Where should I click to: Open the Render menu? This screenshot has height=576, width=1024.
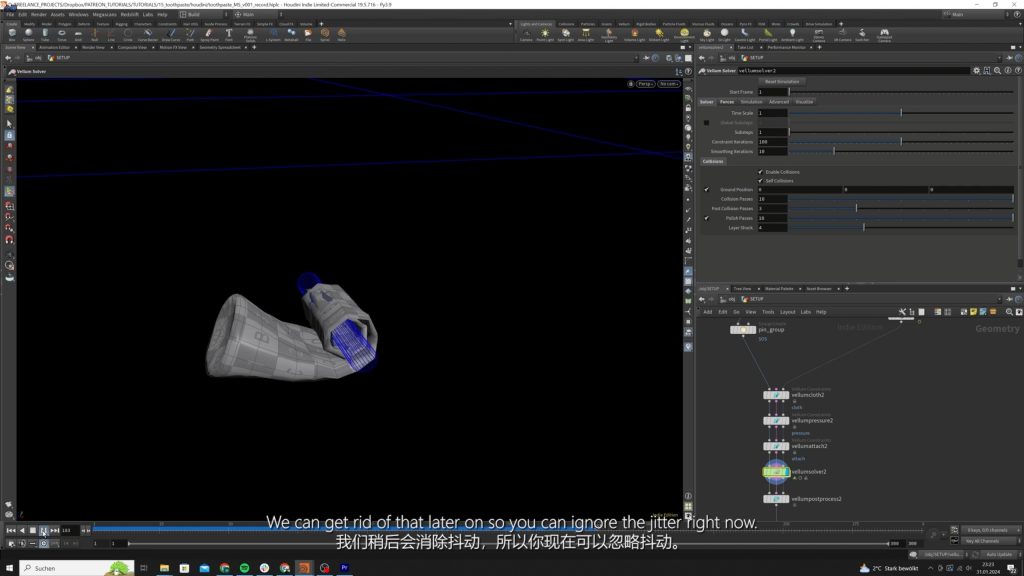click(x=39, y=14)
